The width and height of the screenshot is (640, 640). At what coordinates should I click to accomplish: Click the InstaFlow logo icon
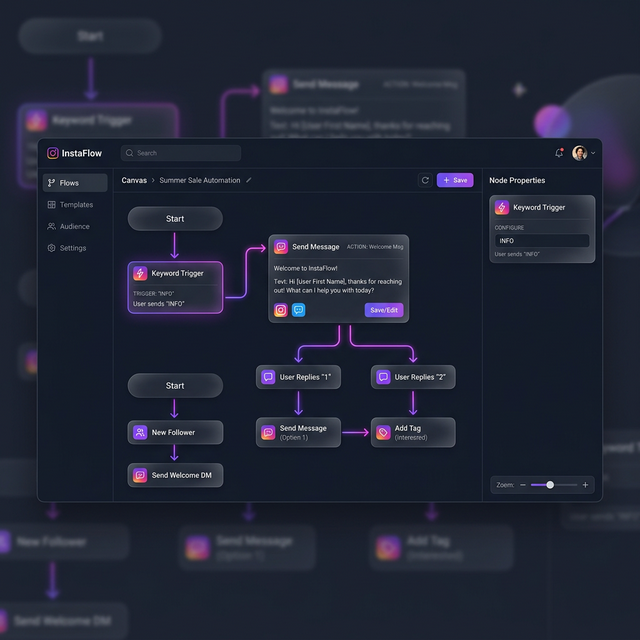point(53,153)
